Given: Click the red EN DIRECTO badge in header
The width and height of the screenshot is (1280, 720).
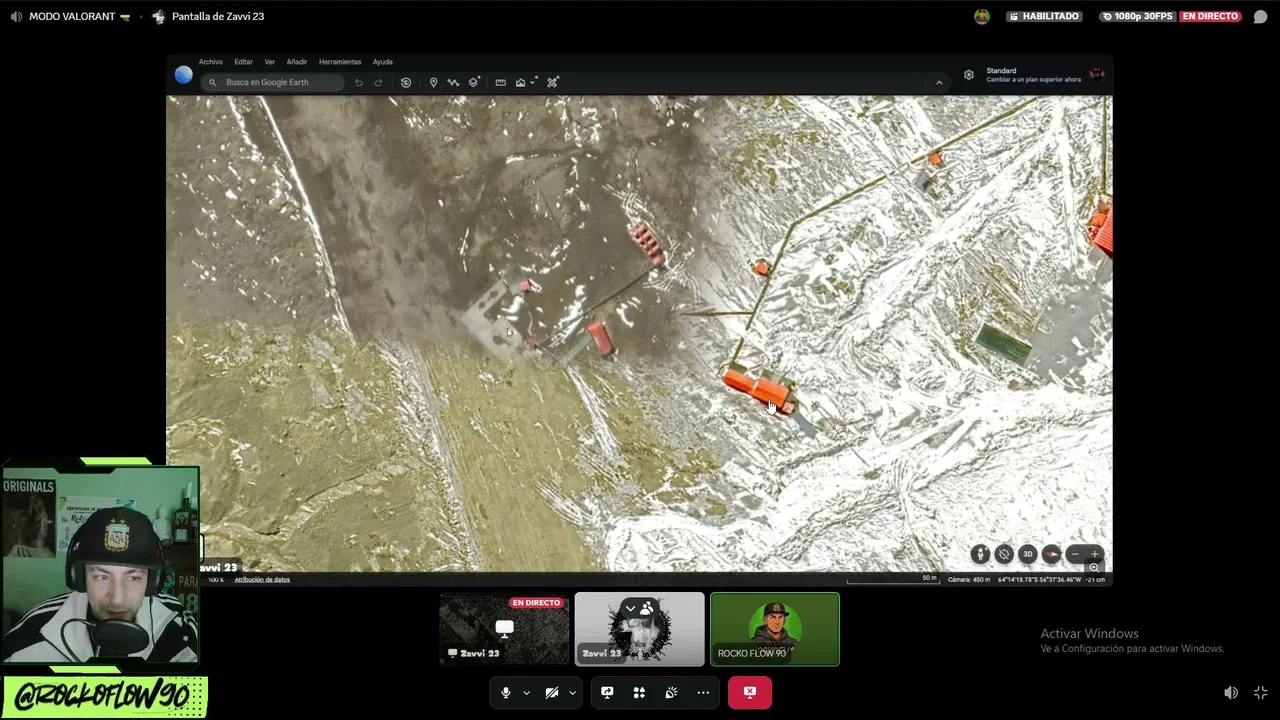Looking at the screenshot, I should [1210, 17].
